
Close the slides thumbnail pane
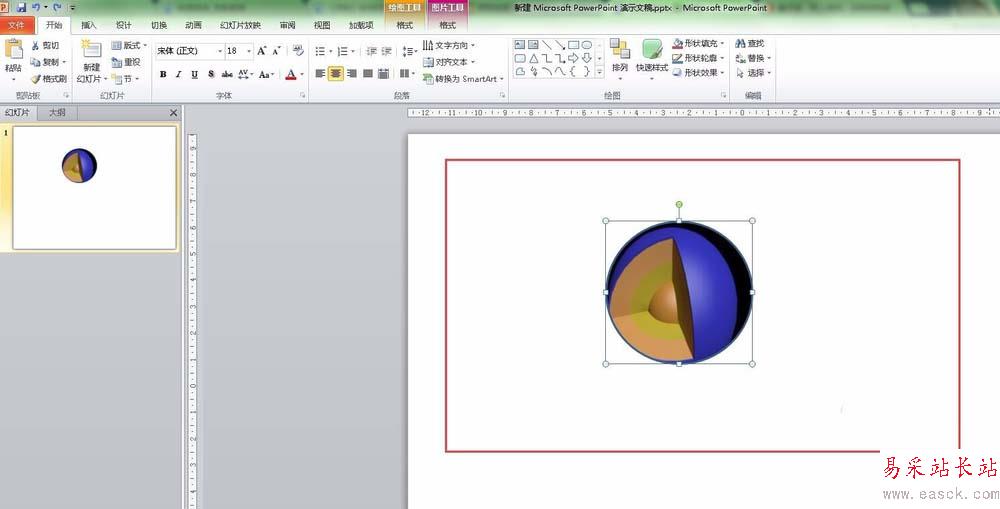click(173, 113)
